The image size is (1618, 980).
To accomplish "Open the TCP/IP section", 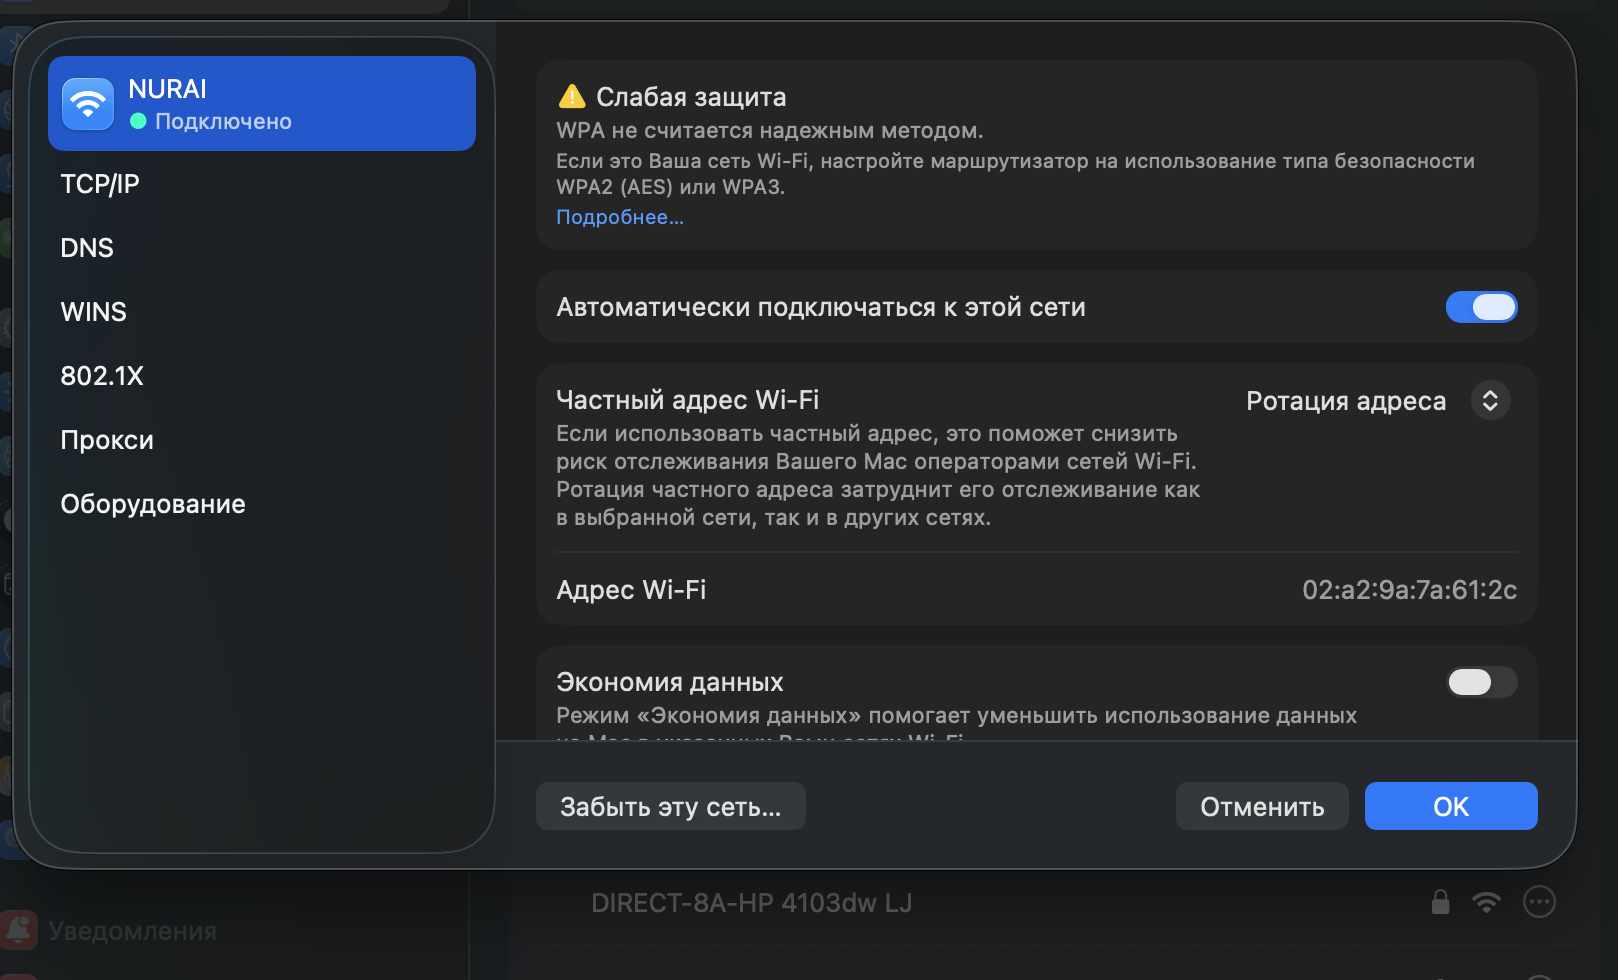I will click(100, 184).
